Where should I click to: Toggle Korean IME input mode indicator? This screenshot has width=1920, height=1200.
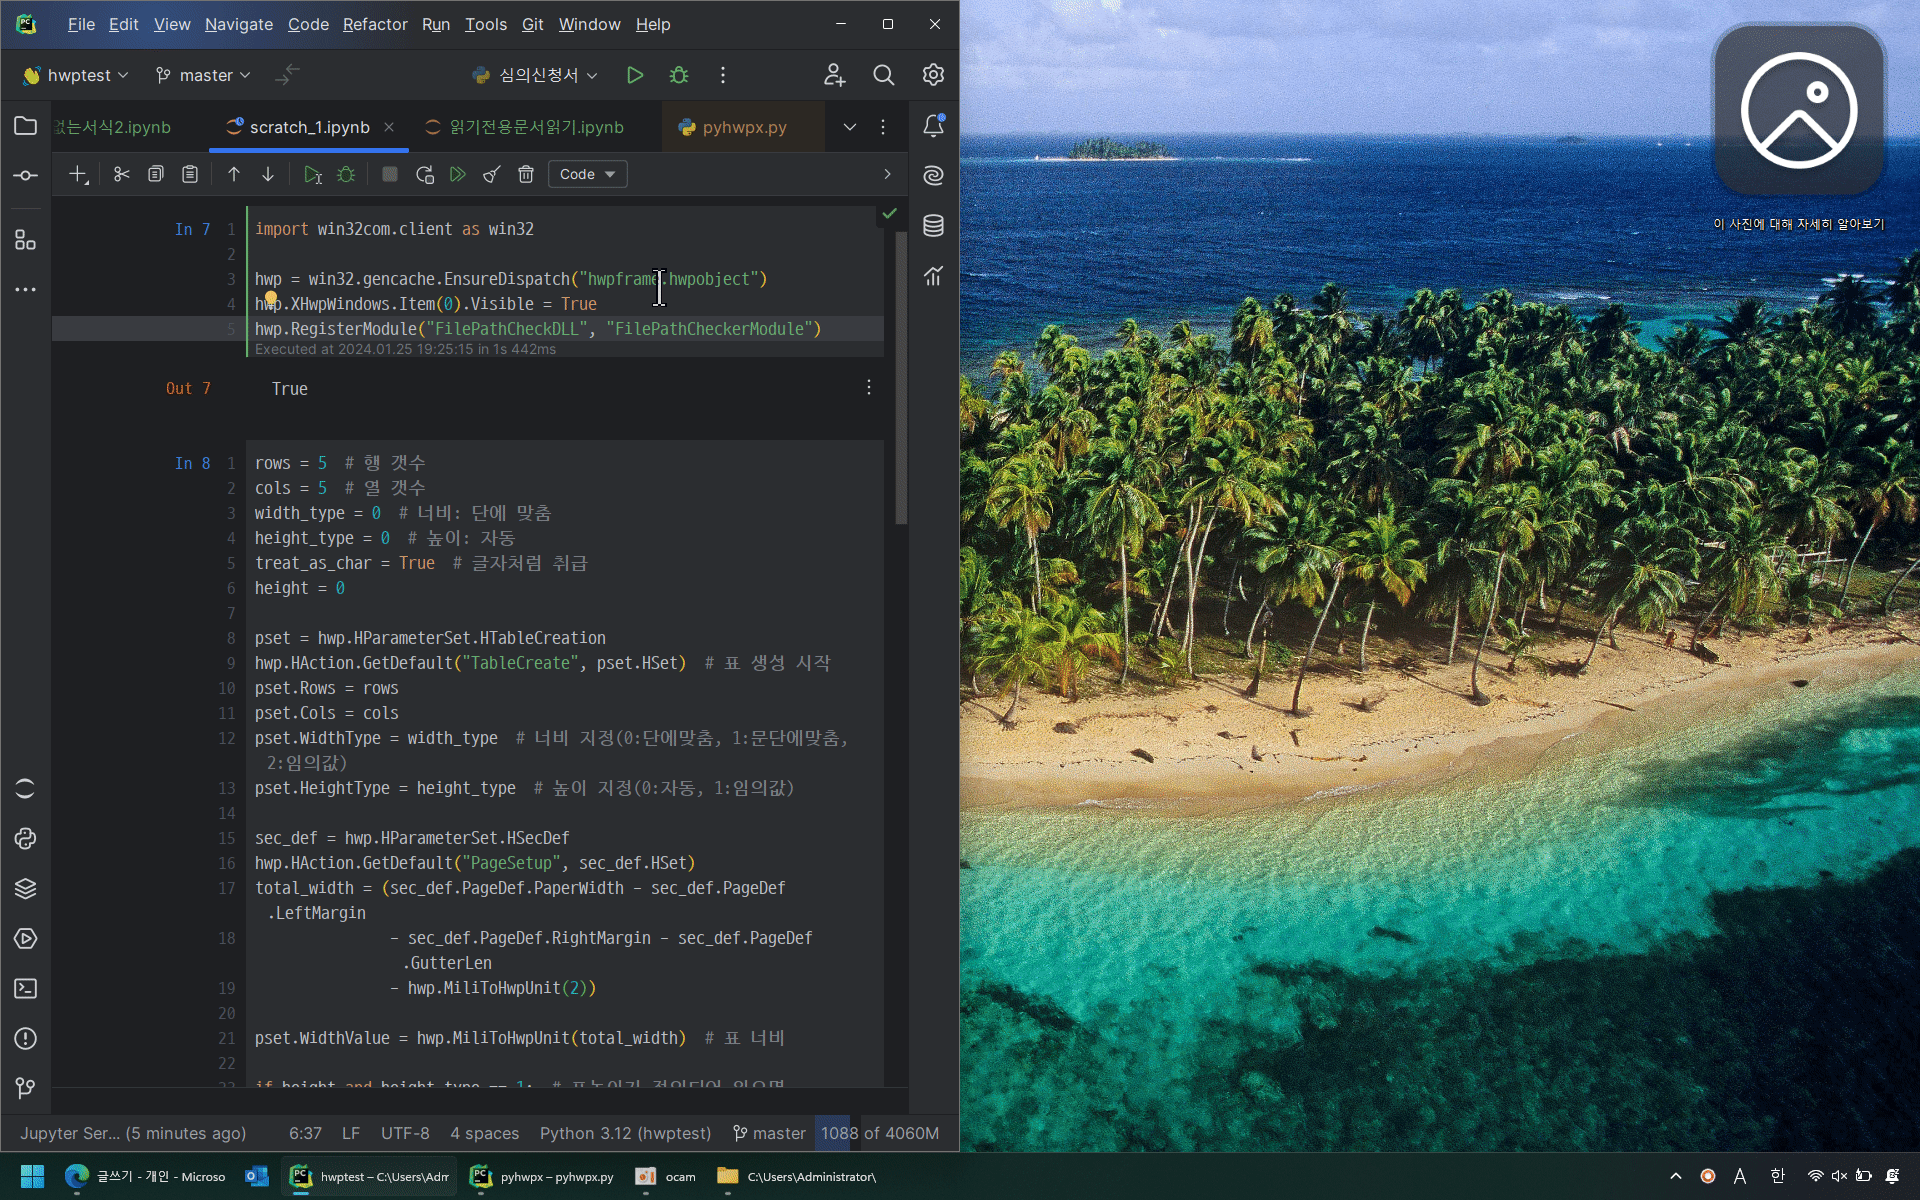click(1777, 1176)
